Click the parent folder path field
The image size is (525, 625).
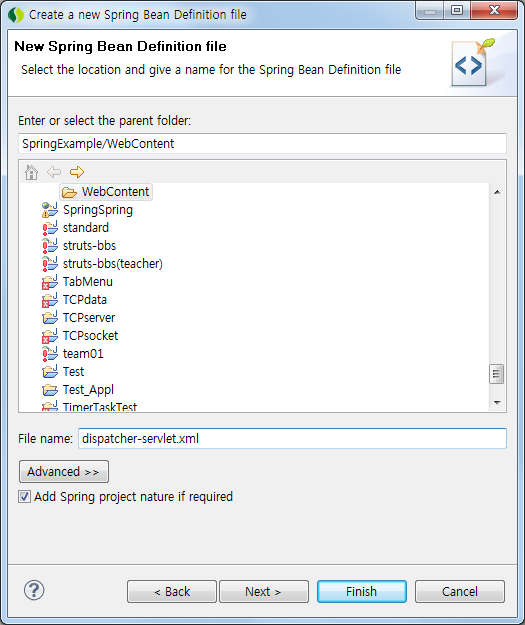pos(262,143)
